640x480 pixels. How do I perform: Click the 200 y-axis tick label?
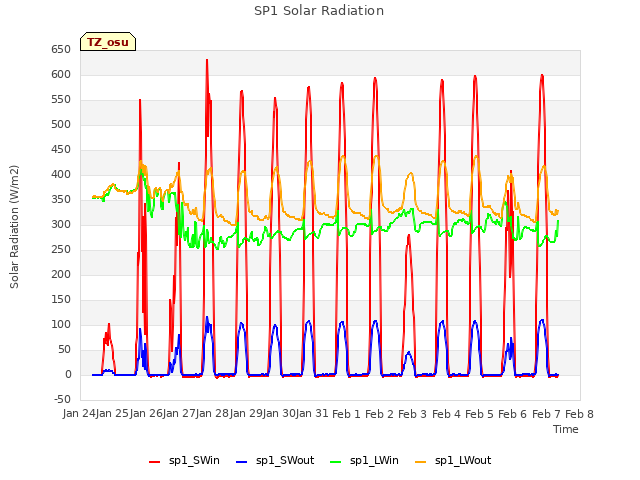pos(61,275)
